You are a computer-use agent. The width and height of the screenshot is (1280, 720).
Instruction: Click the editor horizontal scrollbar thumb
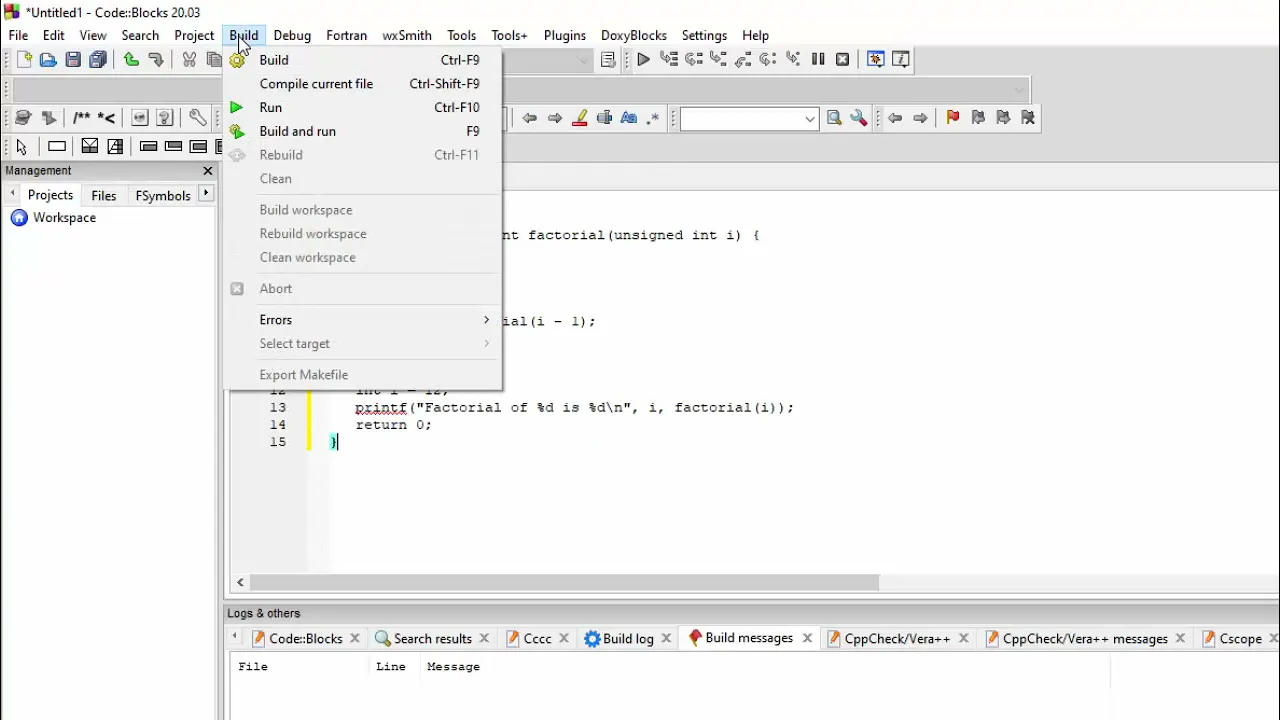click(x=564, y=582)
